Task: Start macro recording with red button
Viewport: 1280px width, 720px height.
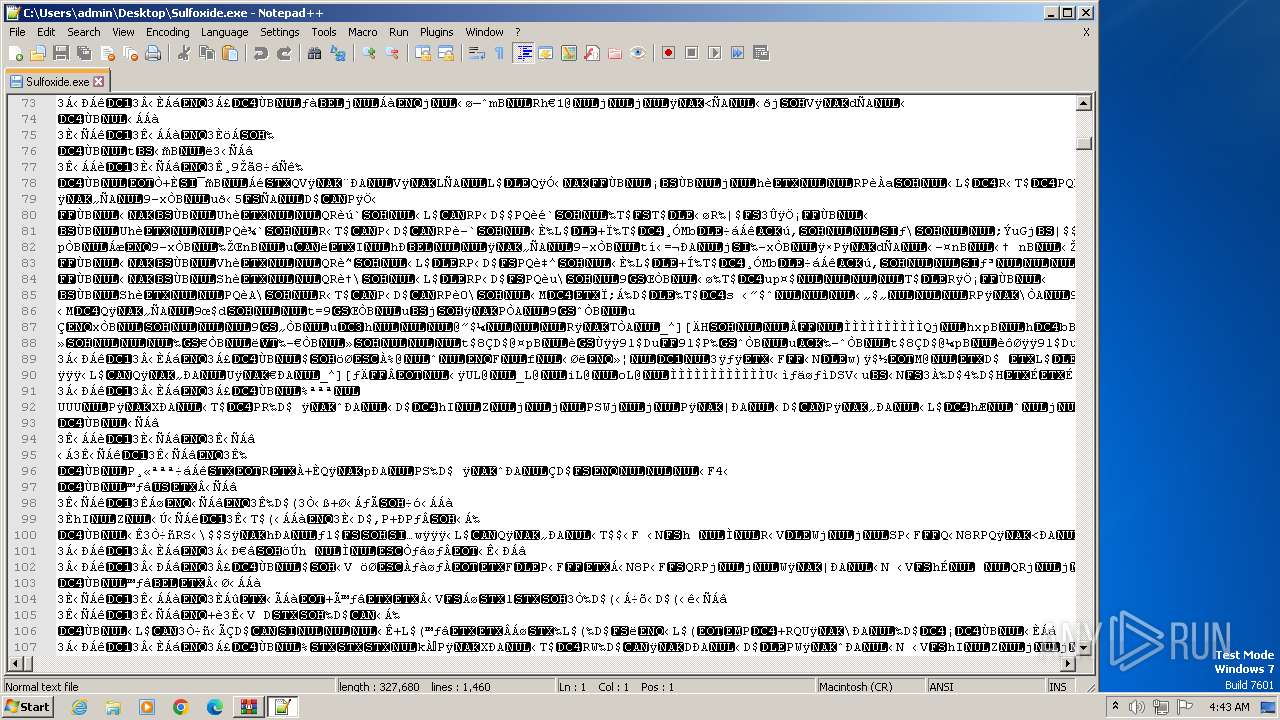Action: pyautogui.click(x=668, y=53)
